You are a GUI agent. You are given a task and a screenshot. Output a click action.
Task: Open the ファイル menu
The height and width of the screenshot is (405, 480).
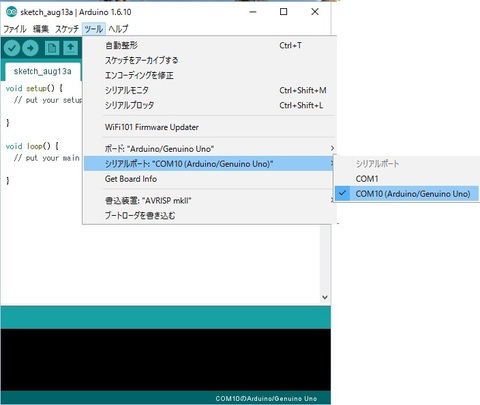(x=15, y=29)
